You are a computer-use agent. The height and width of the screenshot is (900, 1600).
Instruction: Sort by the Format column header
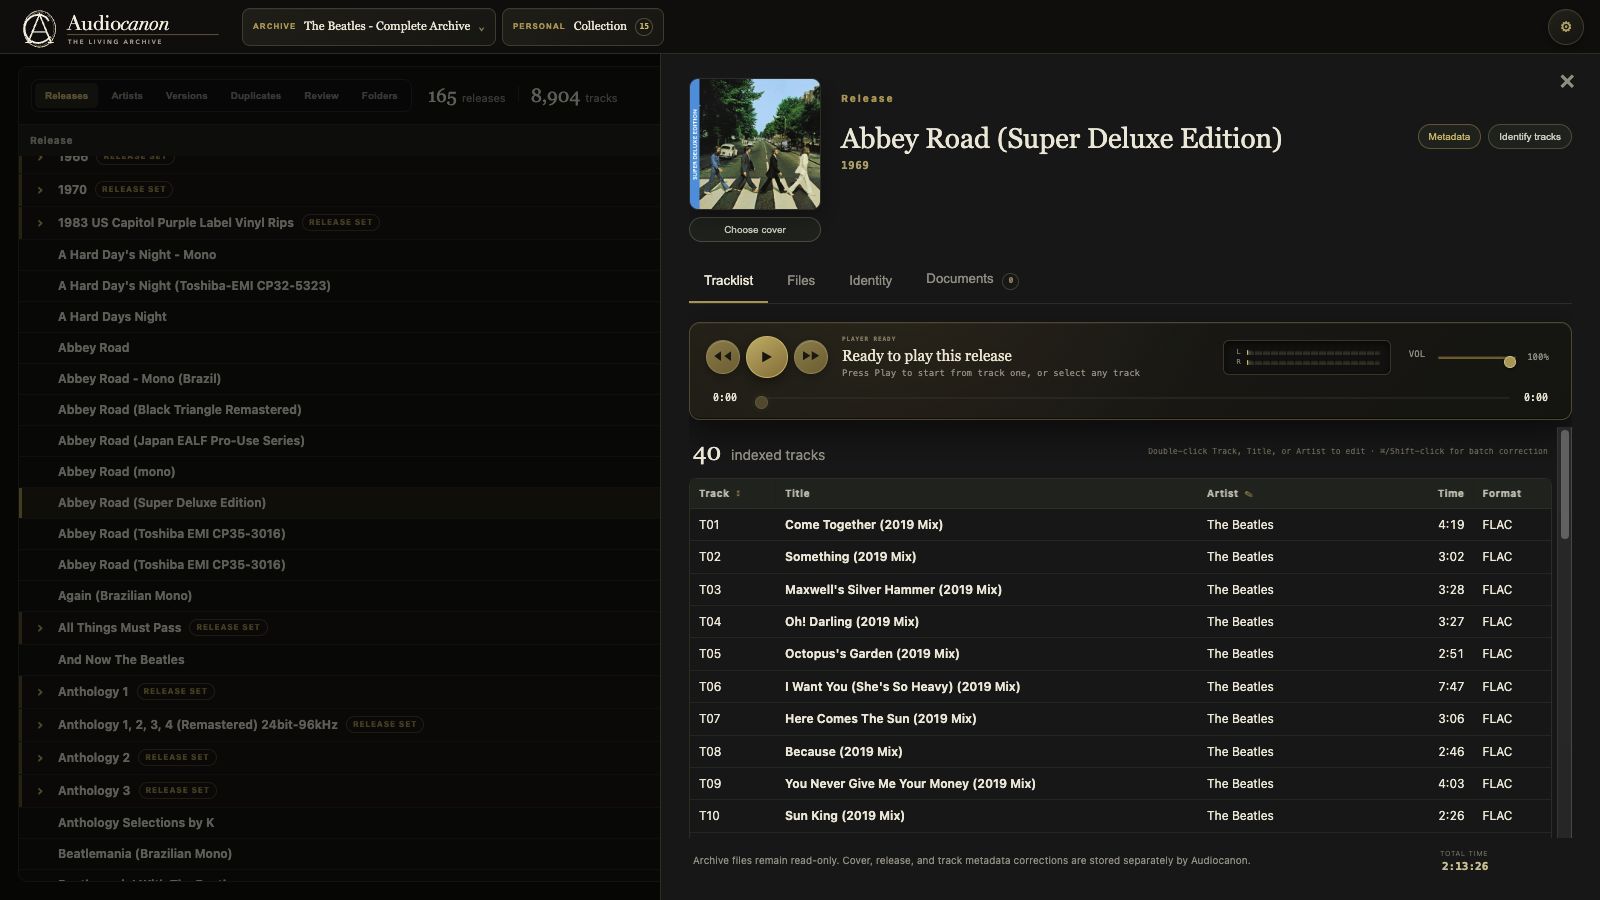click(1501, 494)
